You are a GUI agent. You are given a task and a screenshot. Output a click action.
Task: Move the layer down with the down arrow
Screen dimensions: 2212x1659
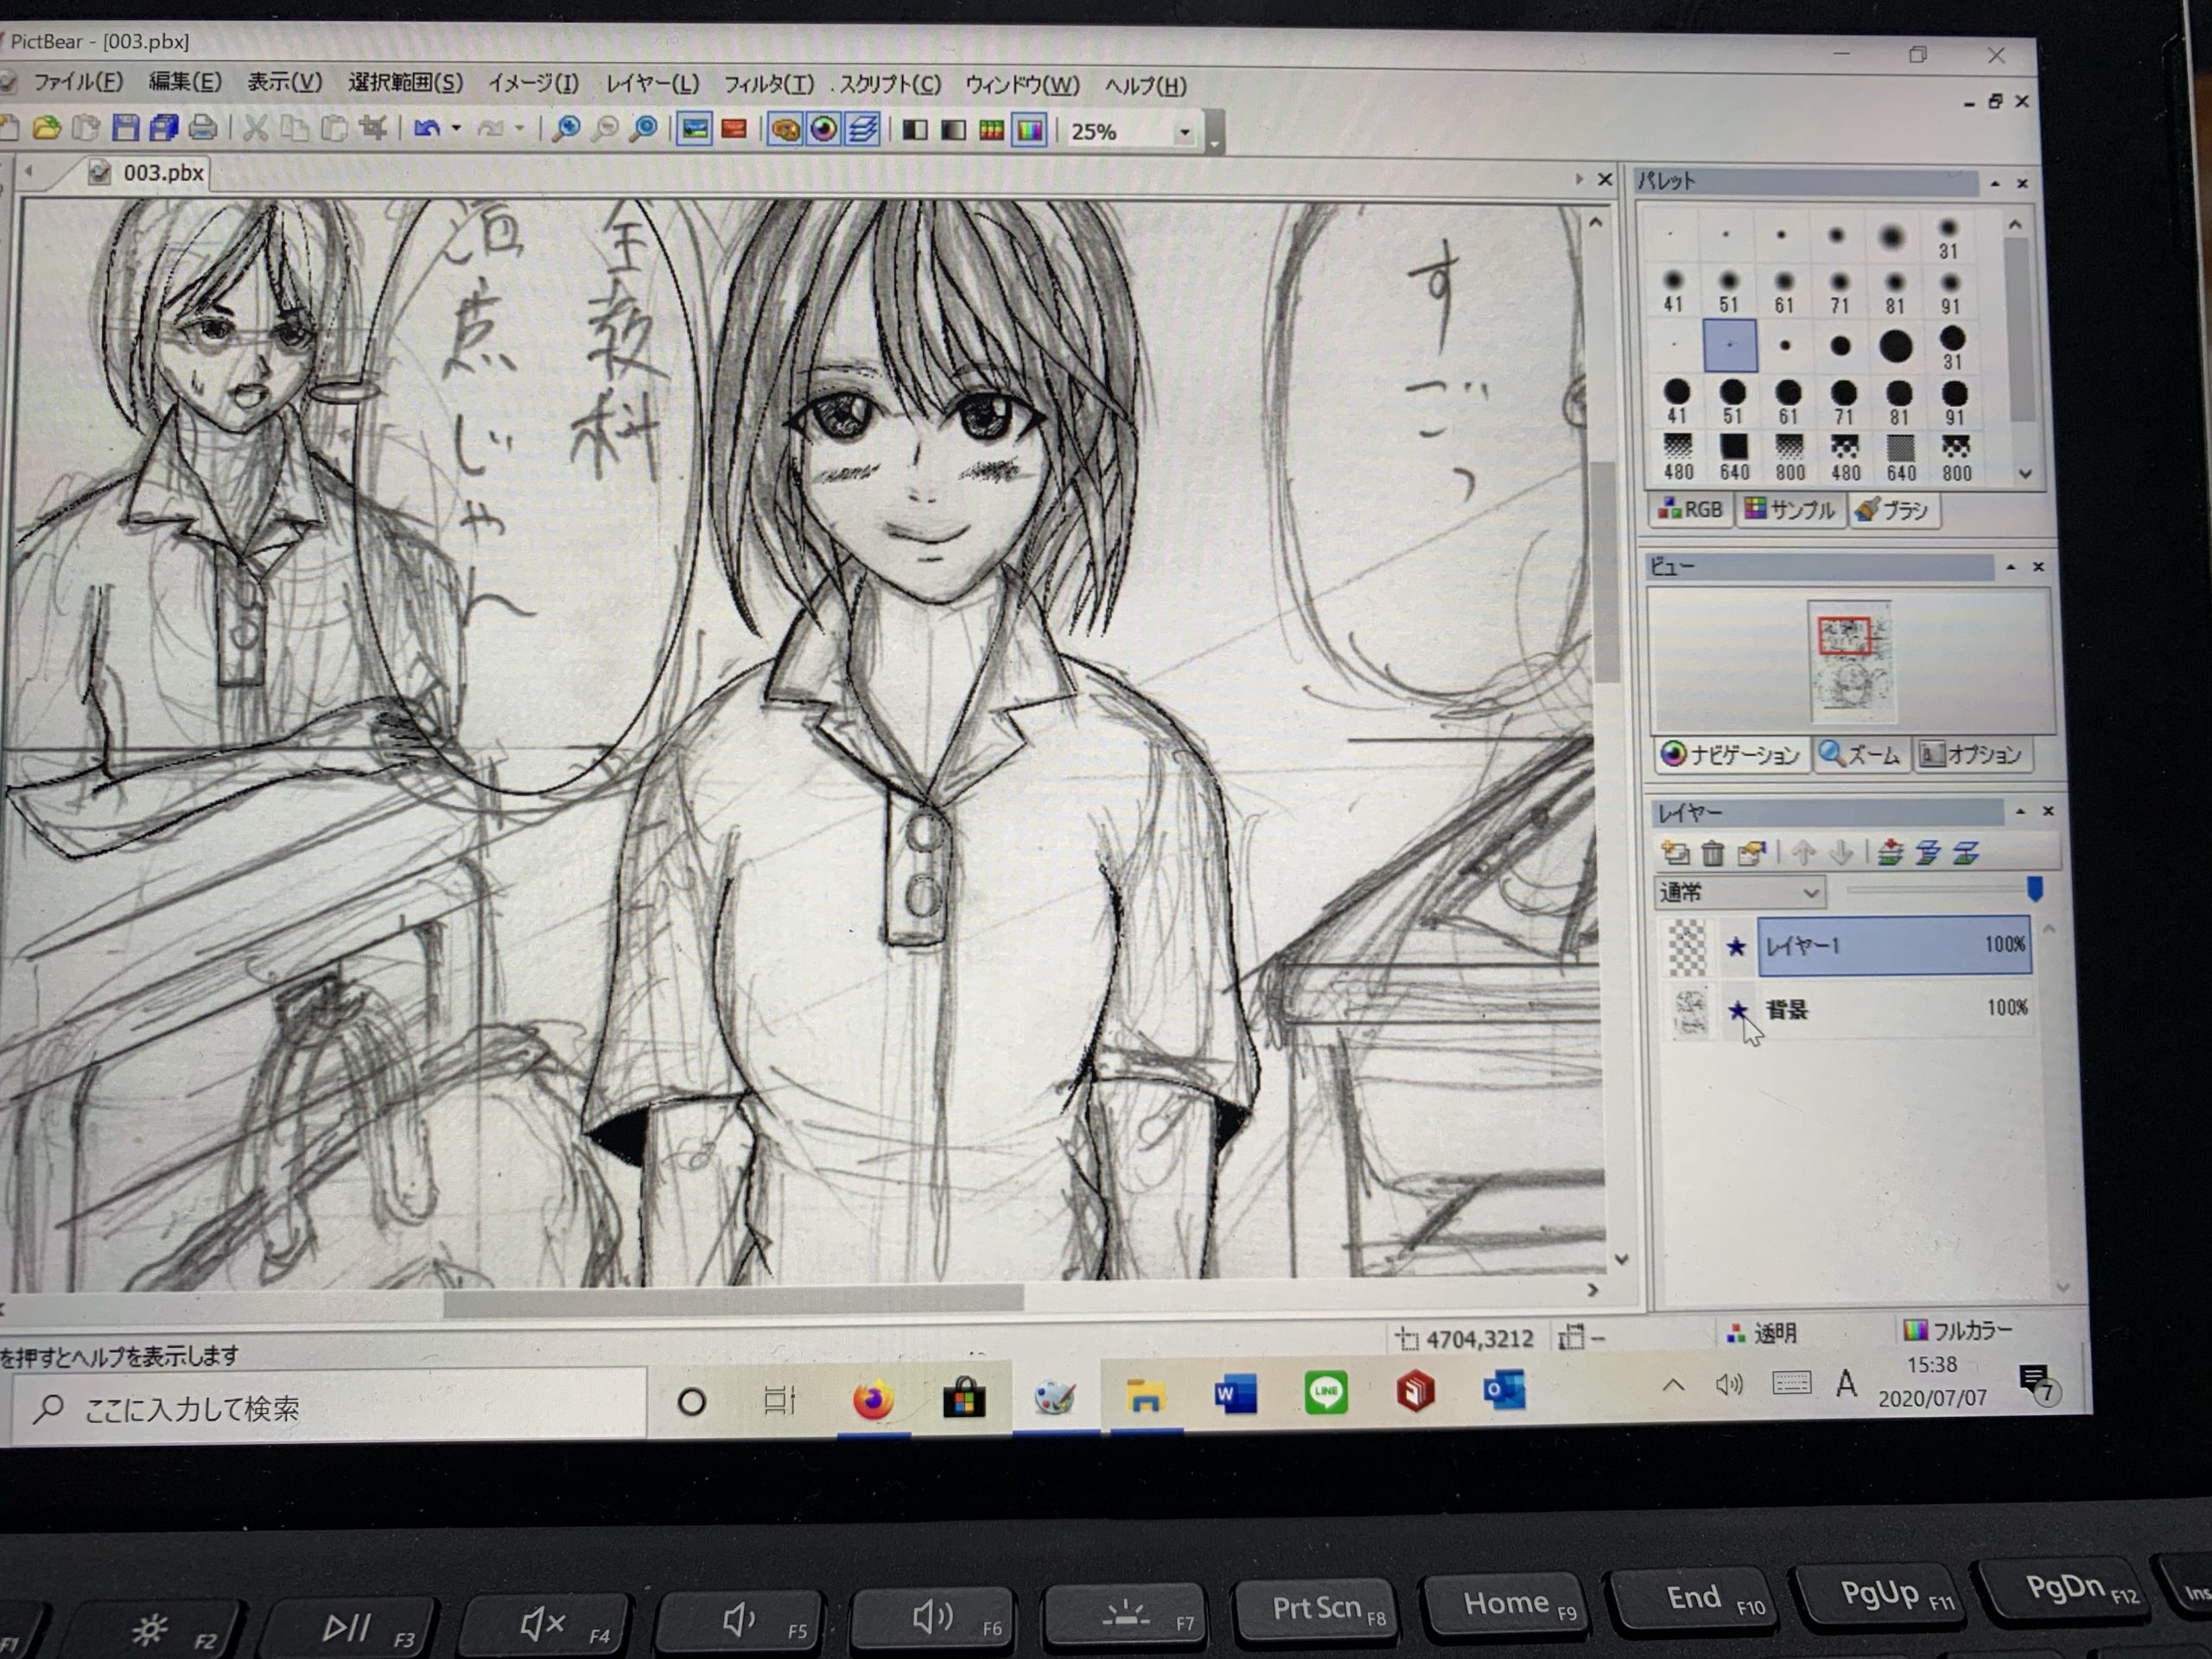(x=1841, y=853)
